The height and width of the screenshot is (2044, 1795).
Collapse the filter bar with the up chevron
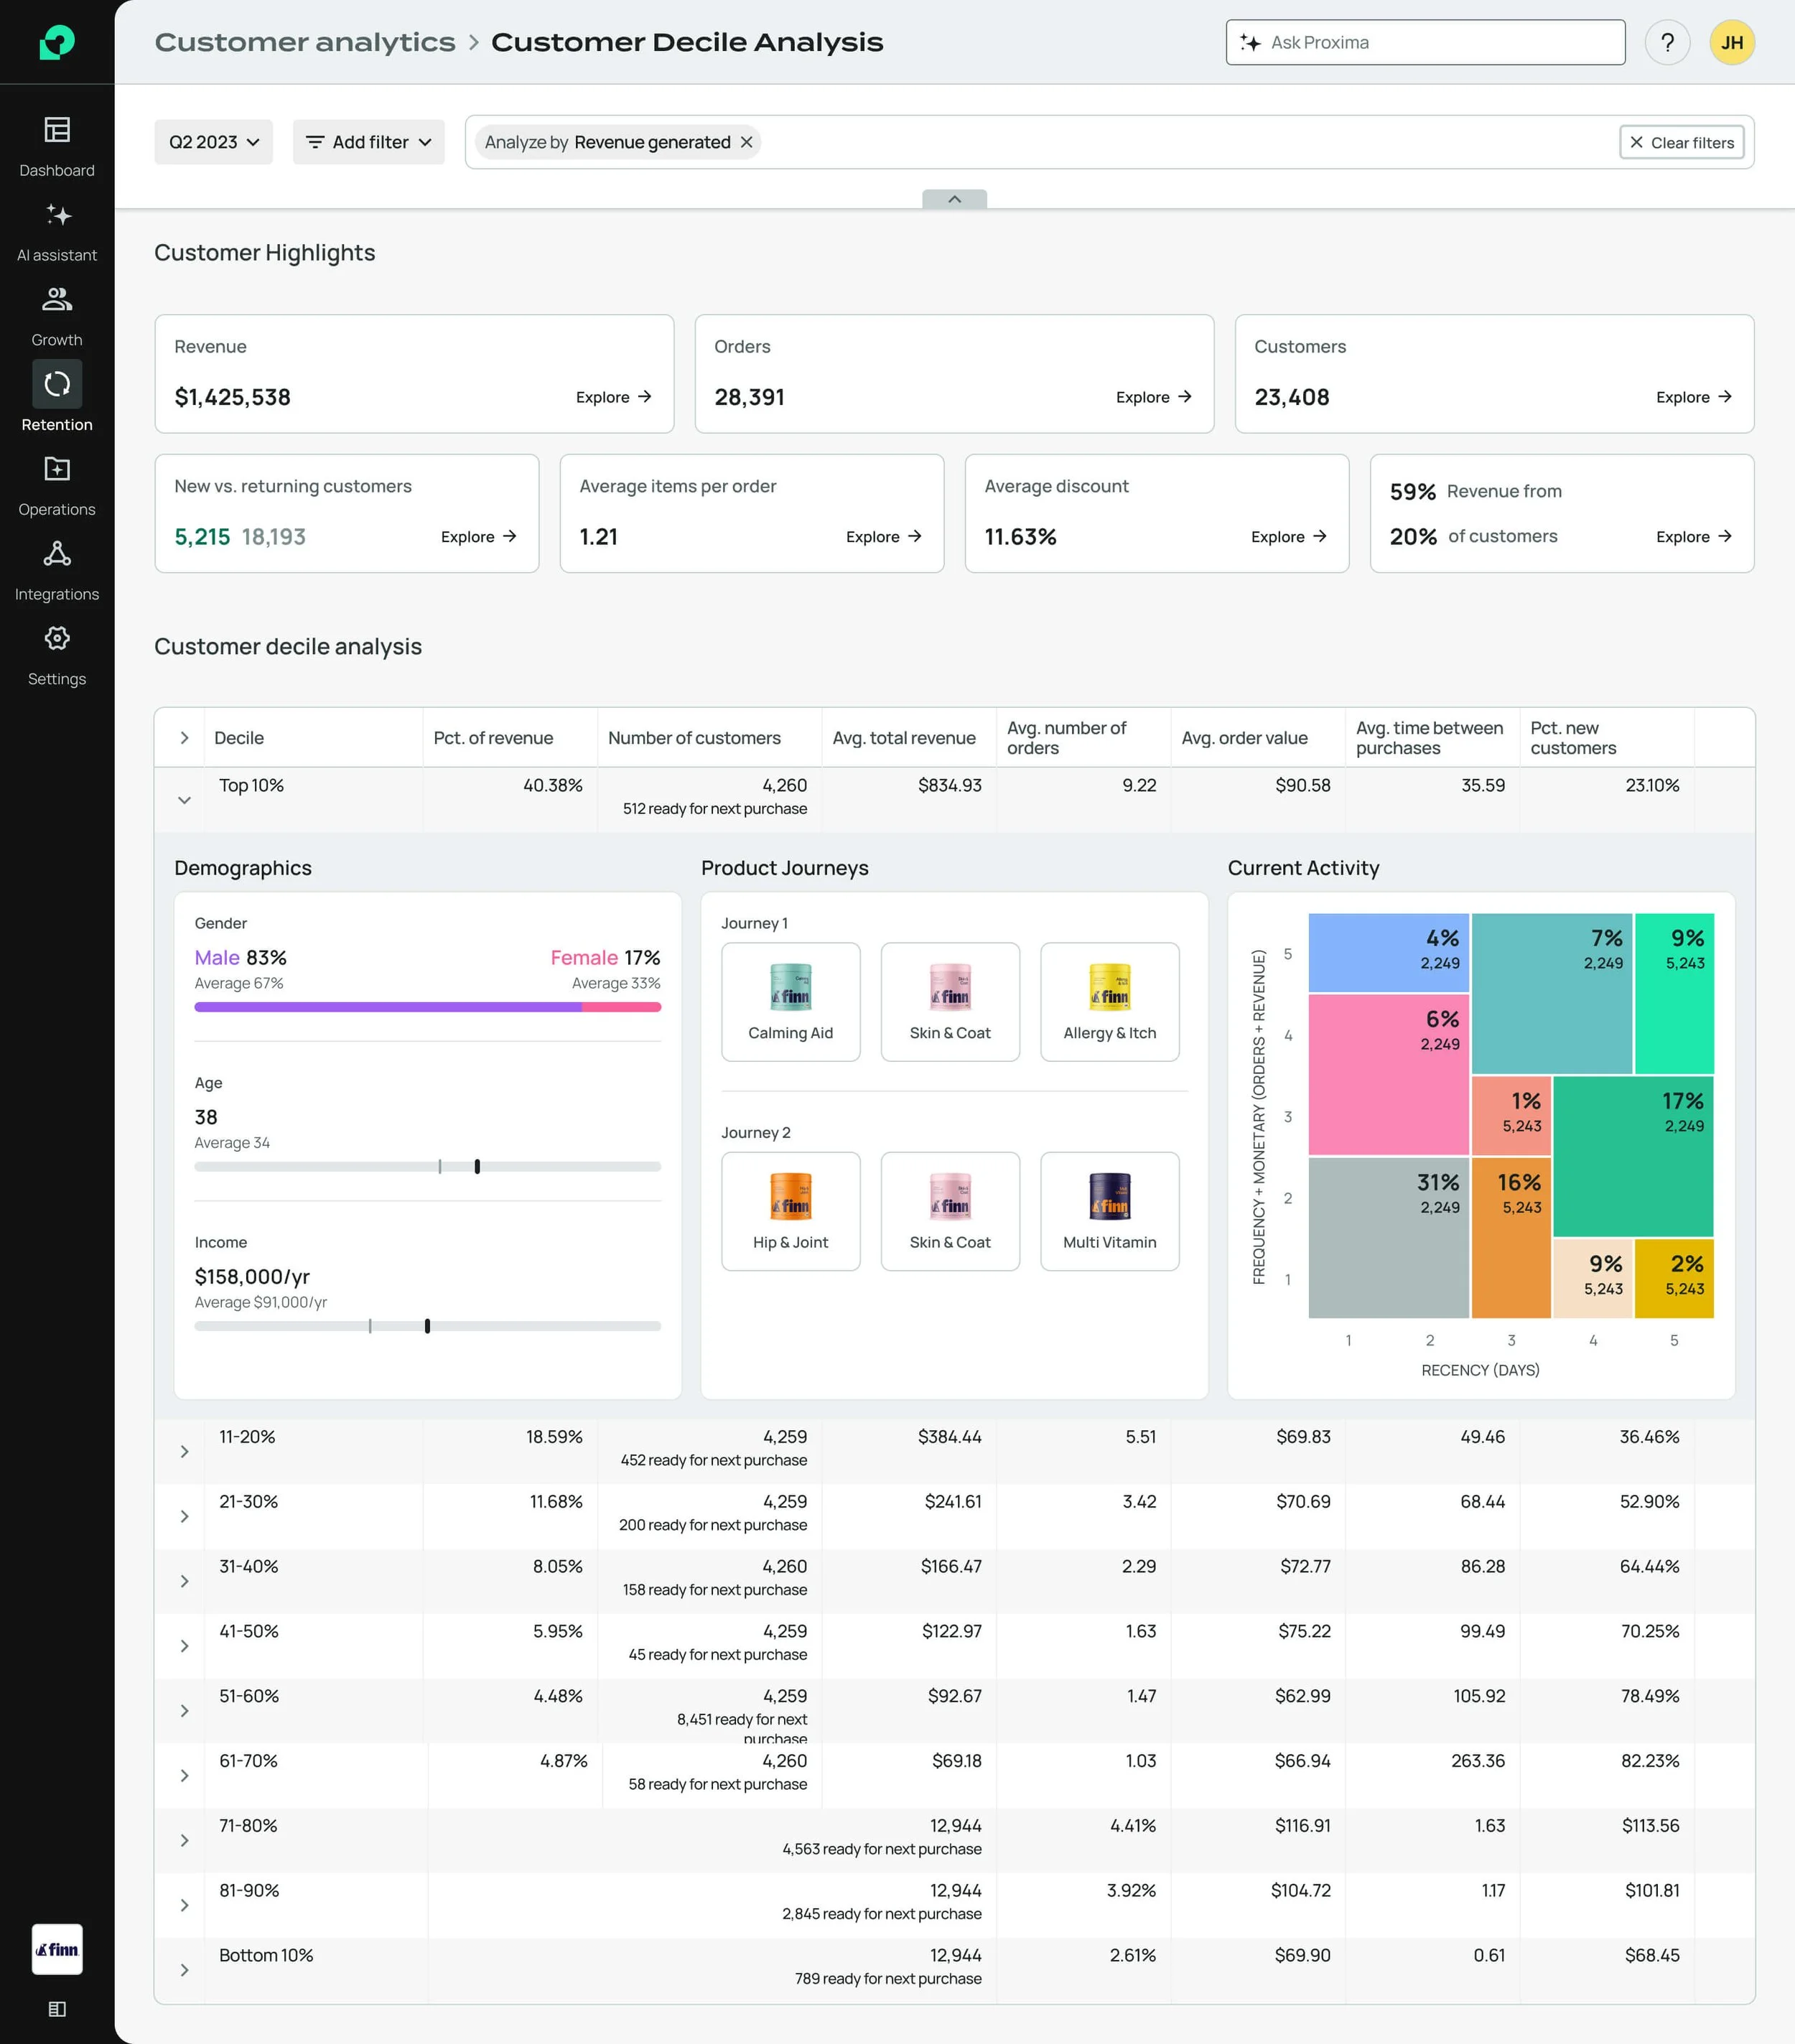tap(954, 199)
